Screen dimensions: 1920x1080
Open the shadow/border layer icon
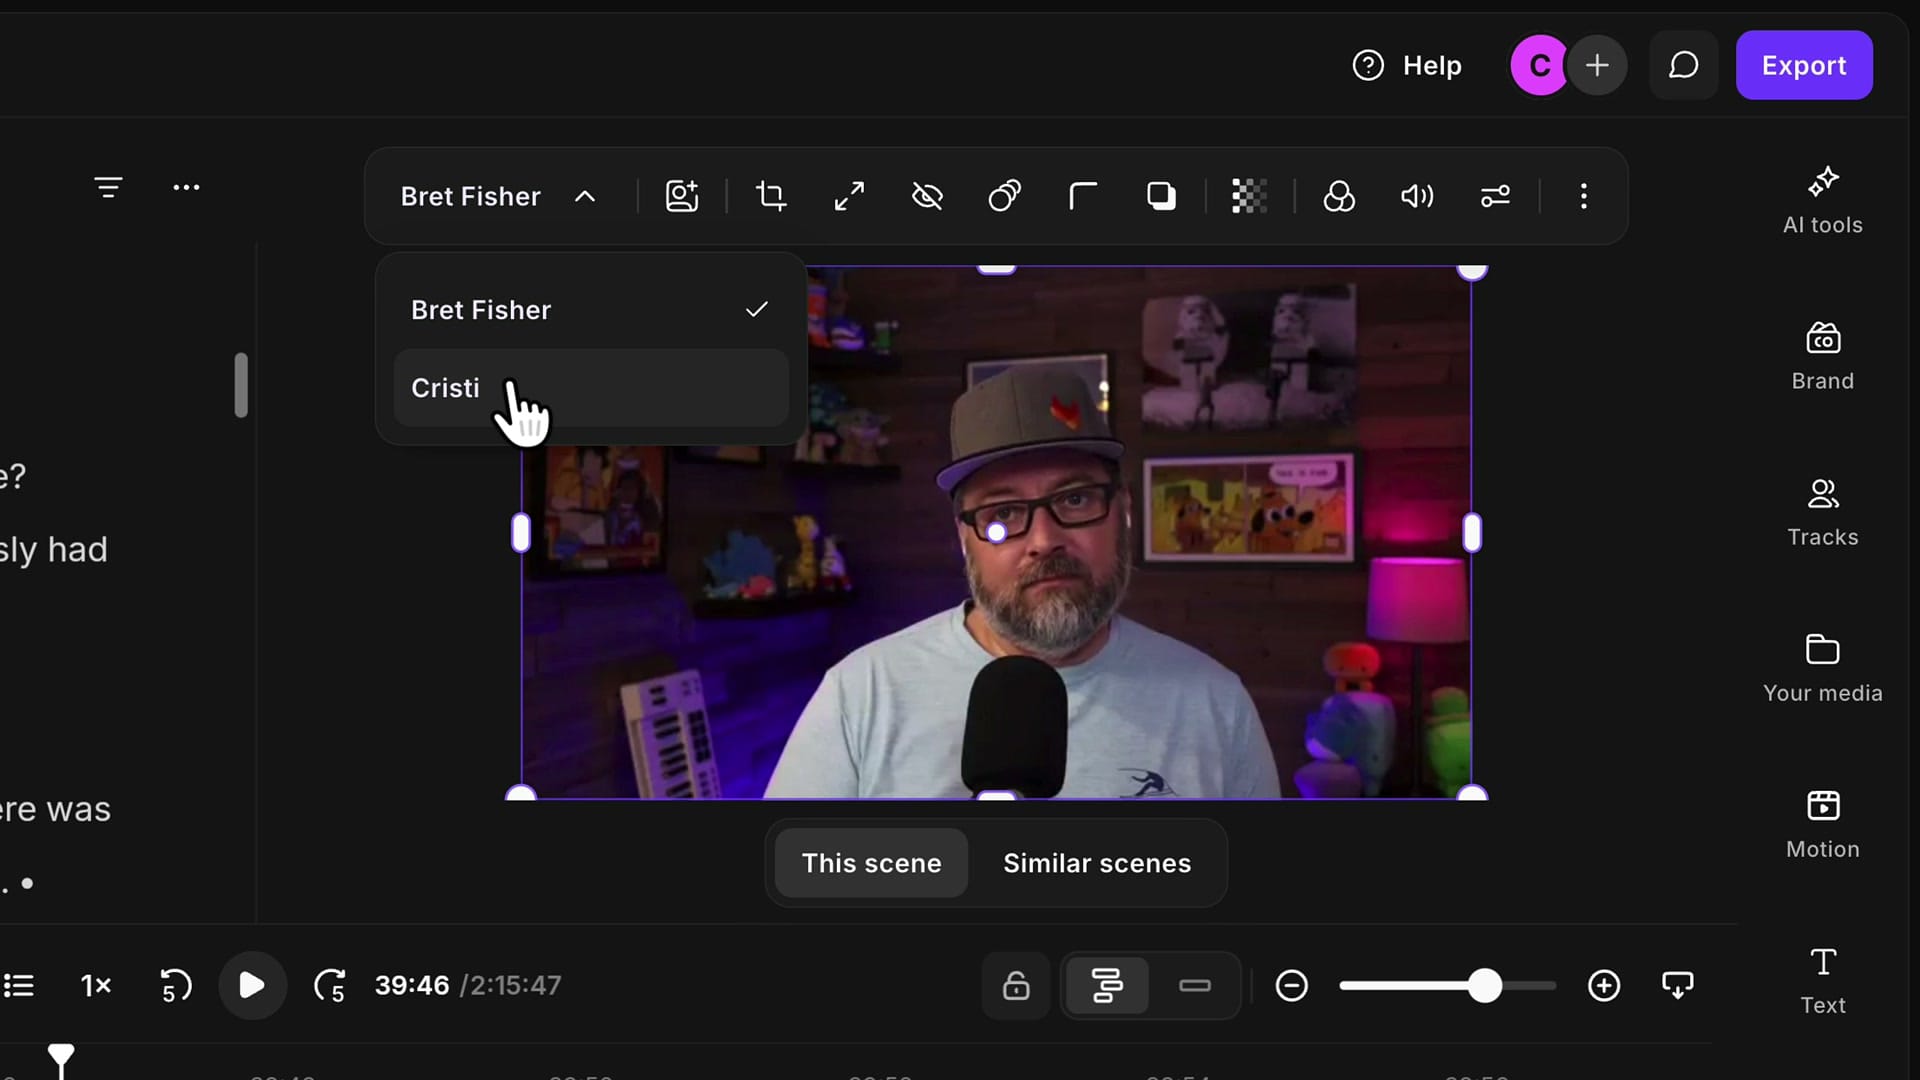coord(1161,196)
